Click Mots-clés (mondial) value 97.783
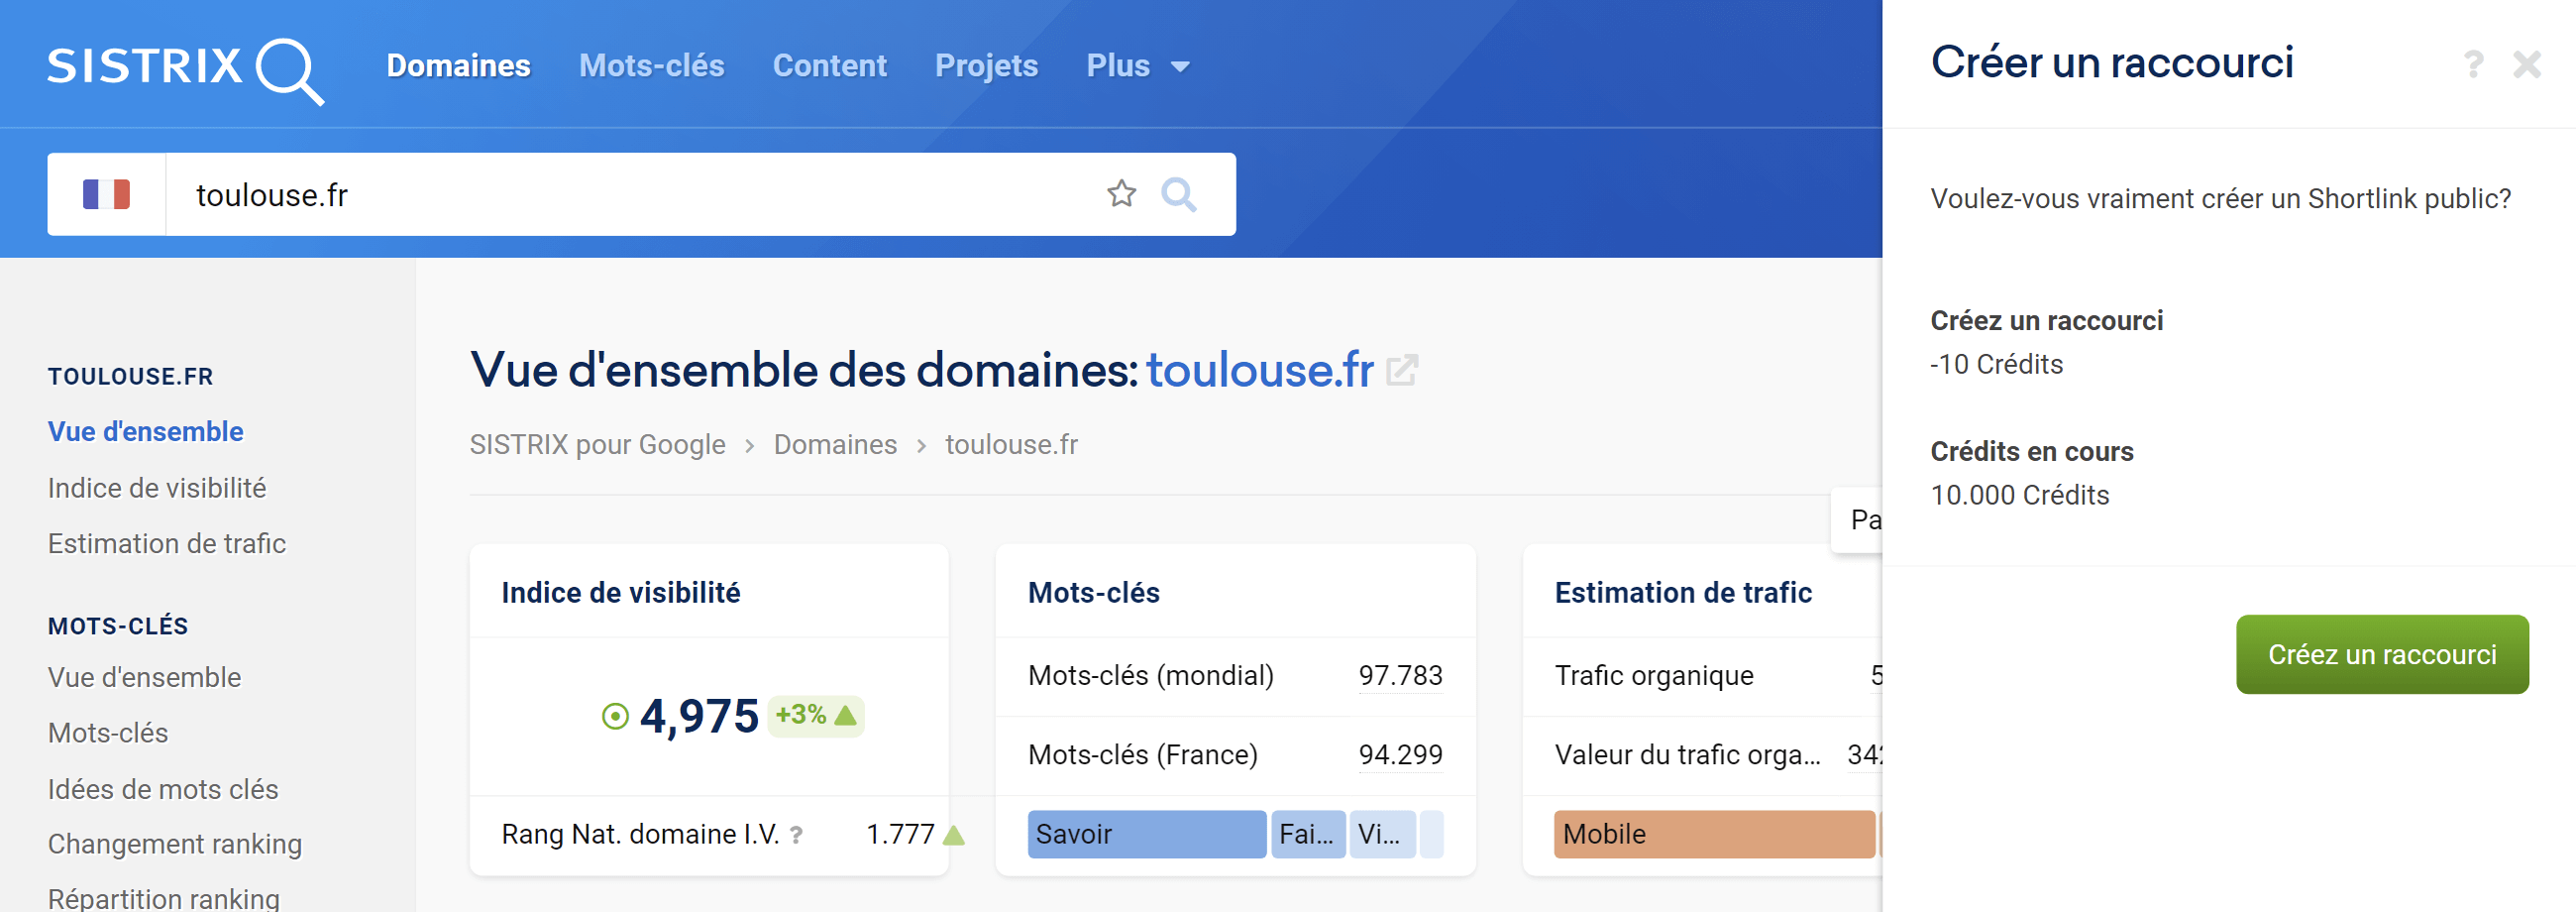The width and height of the screenshot is (2576, 912). 1400,675
